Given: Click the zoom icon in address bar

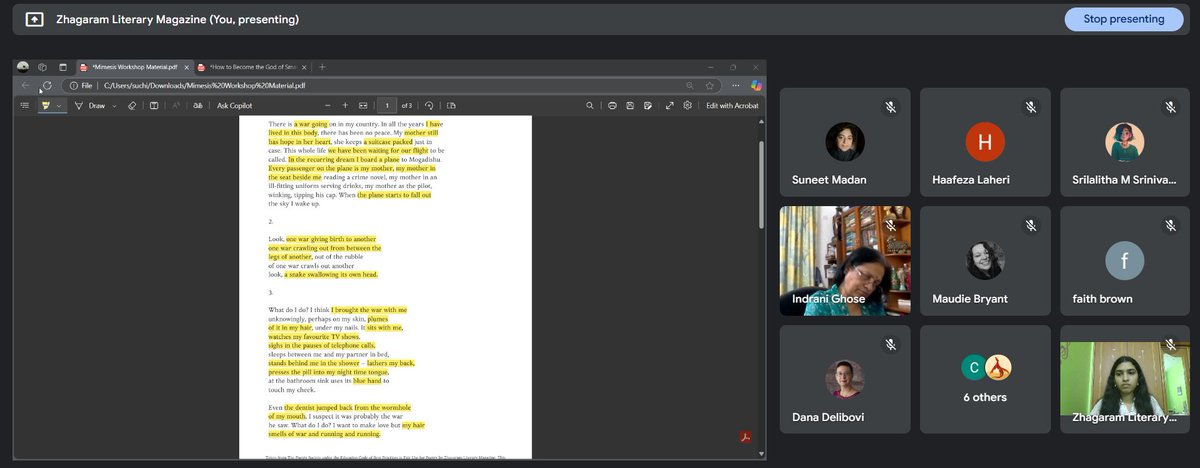Looking at the screenshot, I should (689, 86).
